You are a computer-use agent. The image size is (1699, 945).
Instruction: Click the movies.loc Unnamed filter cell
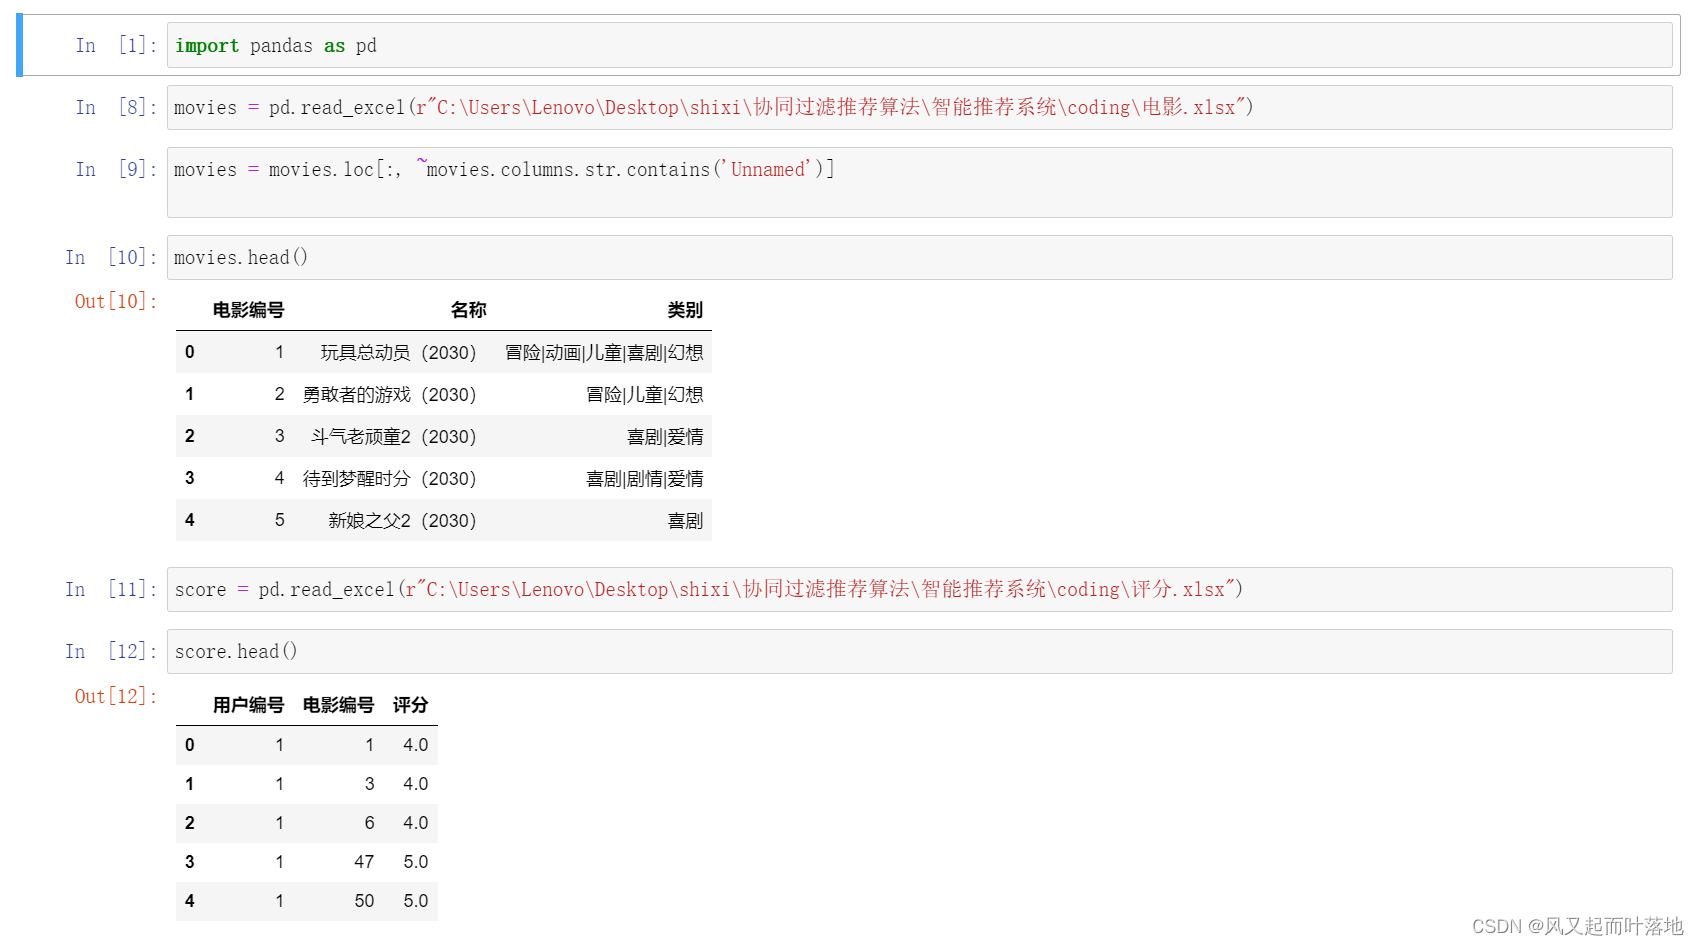(x=919, y=182)
